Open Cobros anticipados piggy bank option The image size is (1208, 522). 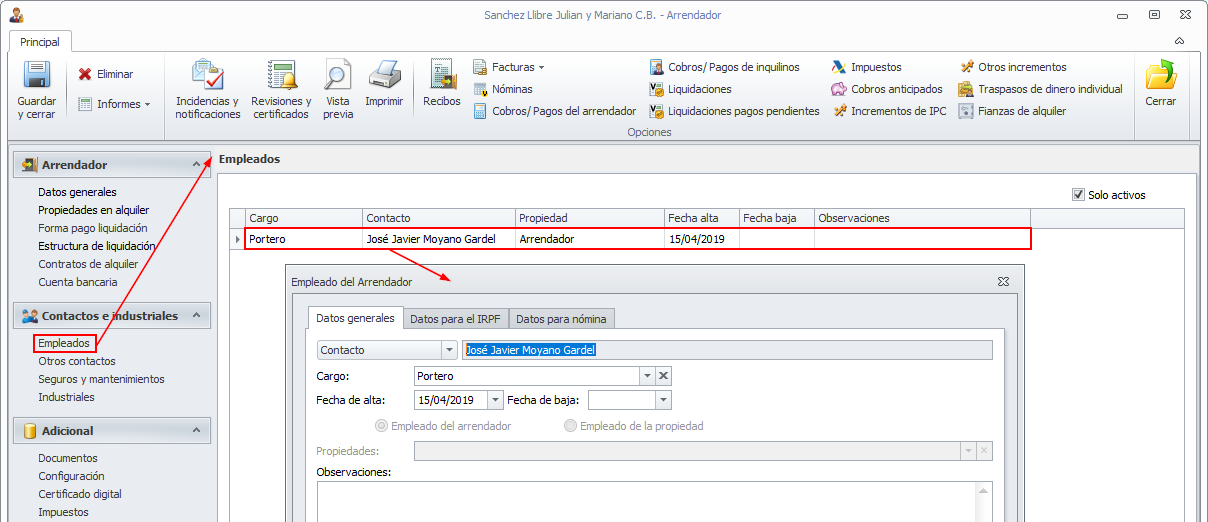click(888, 89)
